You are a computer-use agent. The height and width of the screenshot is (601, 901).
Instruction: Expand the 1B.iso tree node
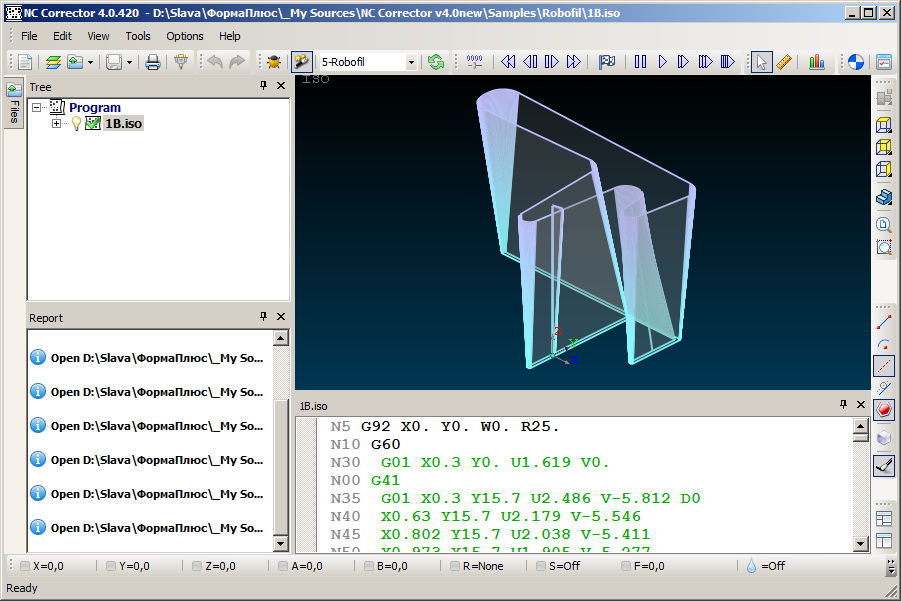(x=57, y=124)
